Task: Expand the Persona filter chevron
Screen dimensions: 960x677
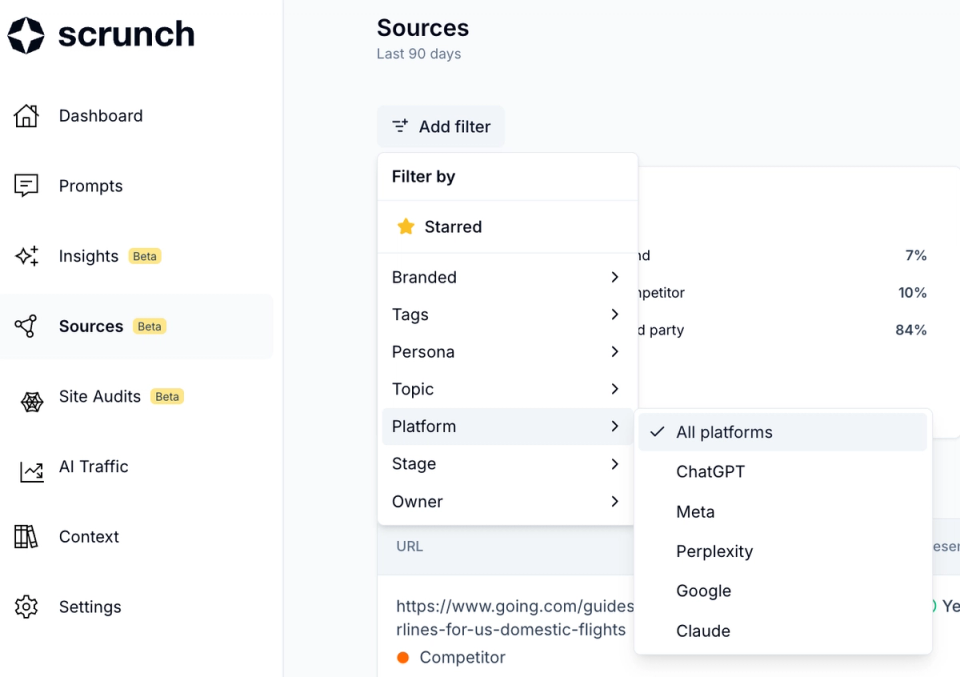Action: tap(615, 351)
